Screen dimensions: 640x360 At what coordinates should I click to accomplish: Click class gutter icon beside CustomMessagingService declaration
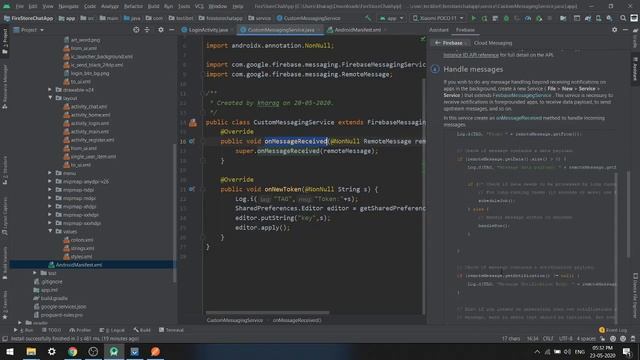coord(193,122)
